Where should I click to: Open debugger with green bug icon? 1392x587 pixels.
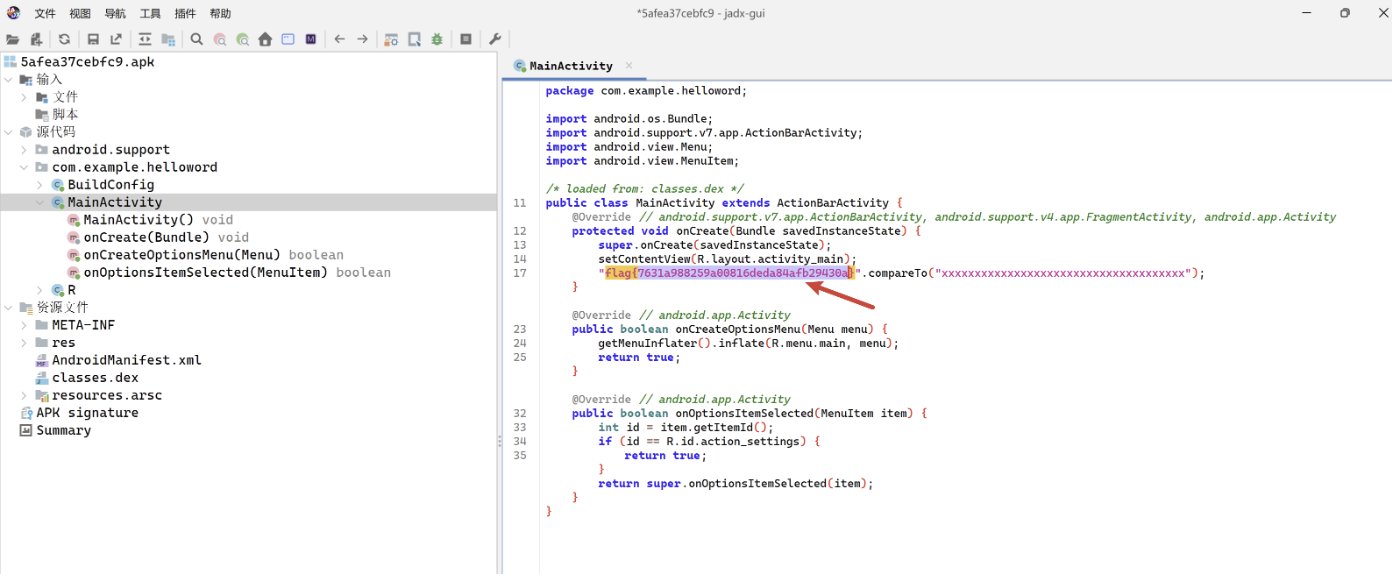[x=437, y=39]
